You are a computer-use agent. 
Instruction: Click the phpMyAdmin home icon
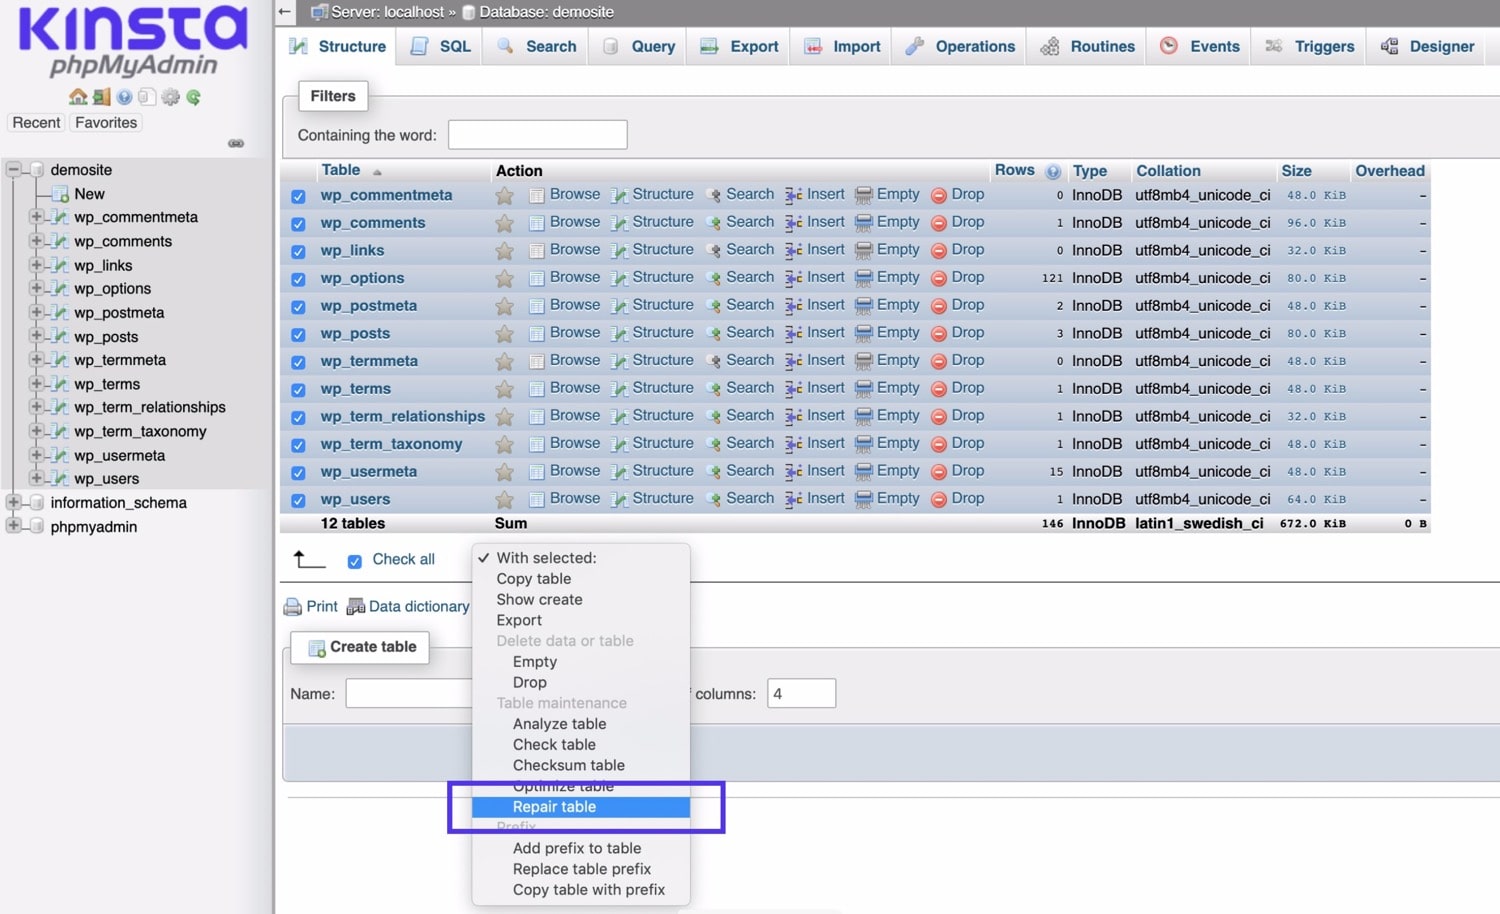pyautogui.click(x=78, y=97)
